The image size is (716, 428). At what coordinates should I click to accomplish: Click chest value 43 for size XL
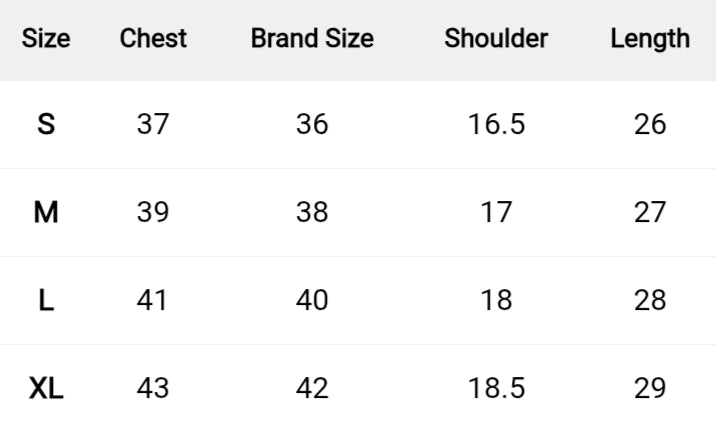[153, 388]
